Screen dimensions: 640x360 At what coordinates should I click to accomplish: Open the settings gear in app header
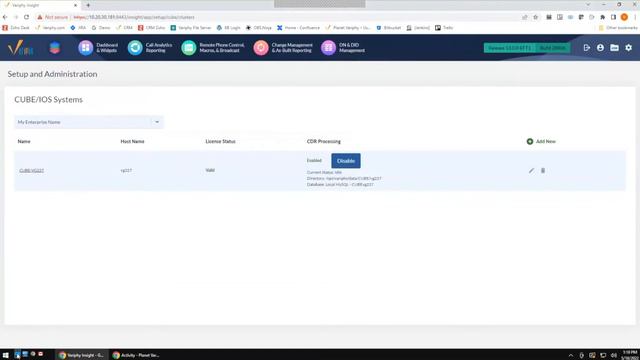(x=629, y=48)
